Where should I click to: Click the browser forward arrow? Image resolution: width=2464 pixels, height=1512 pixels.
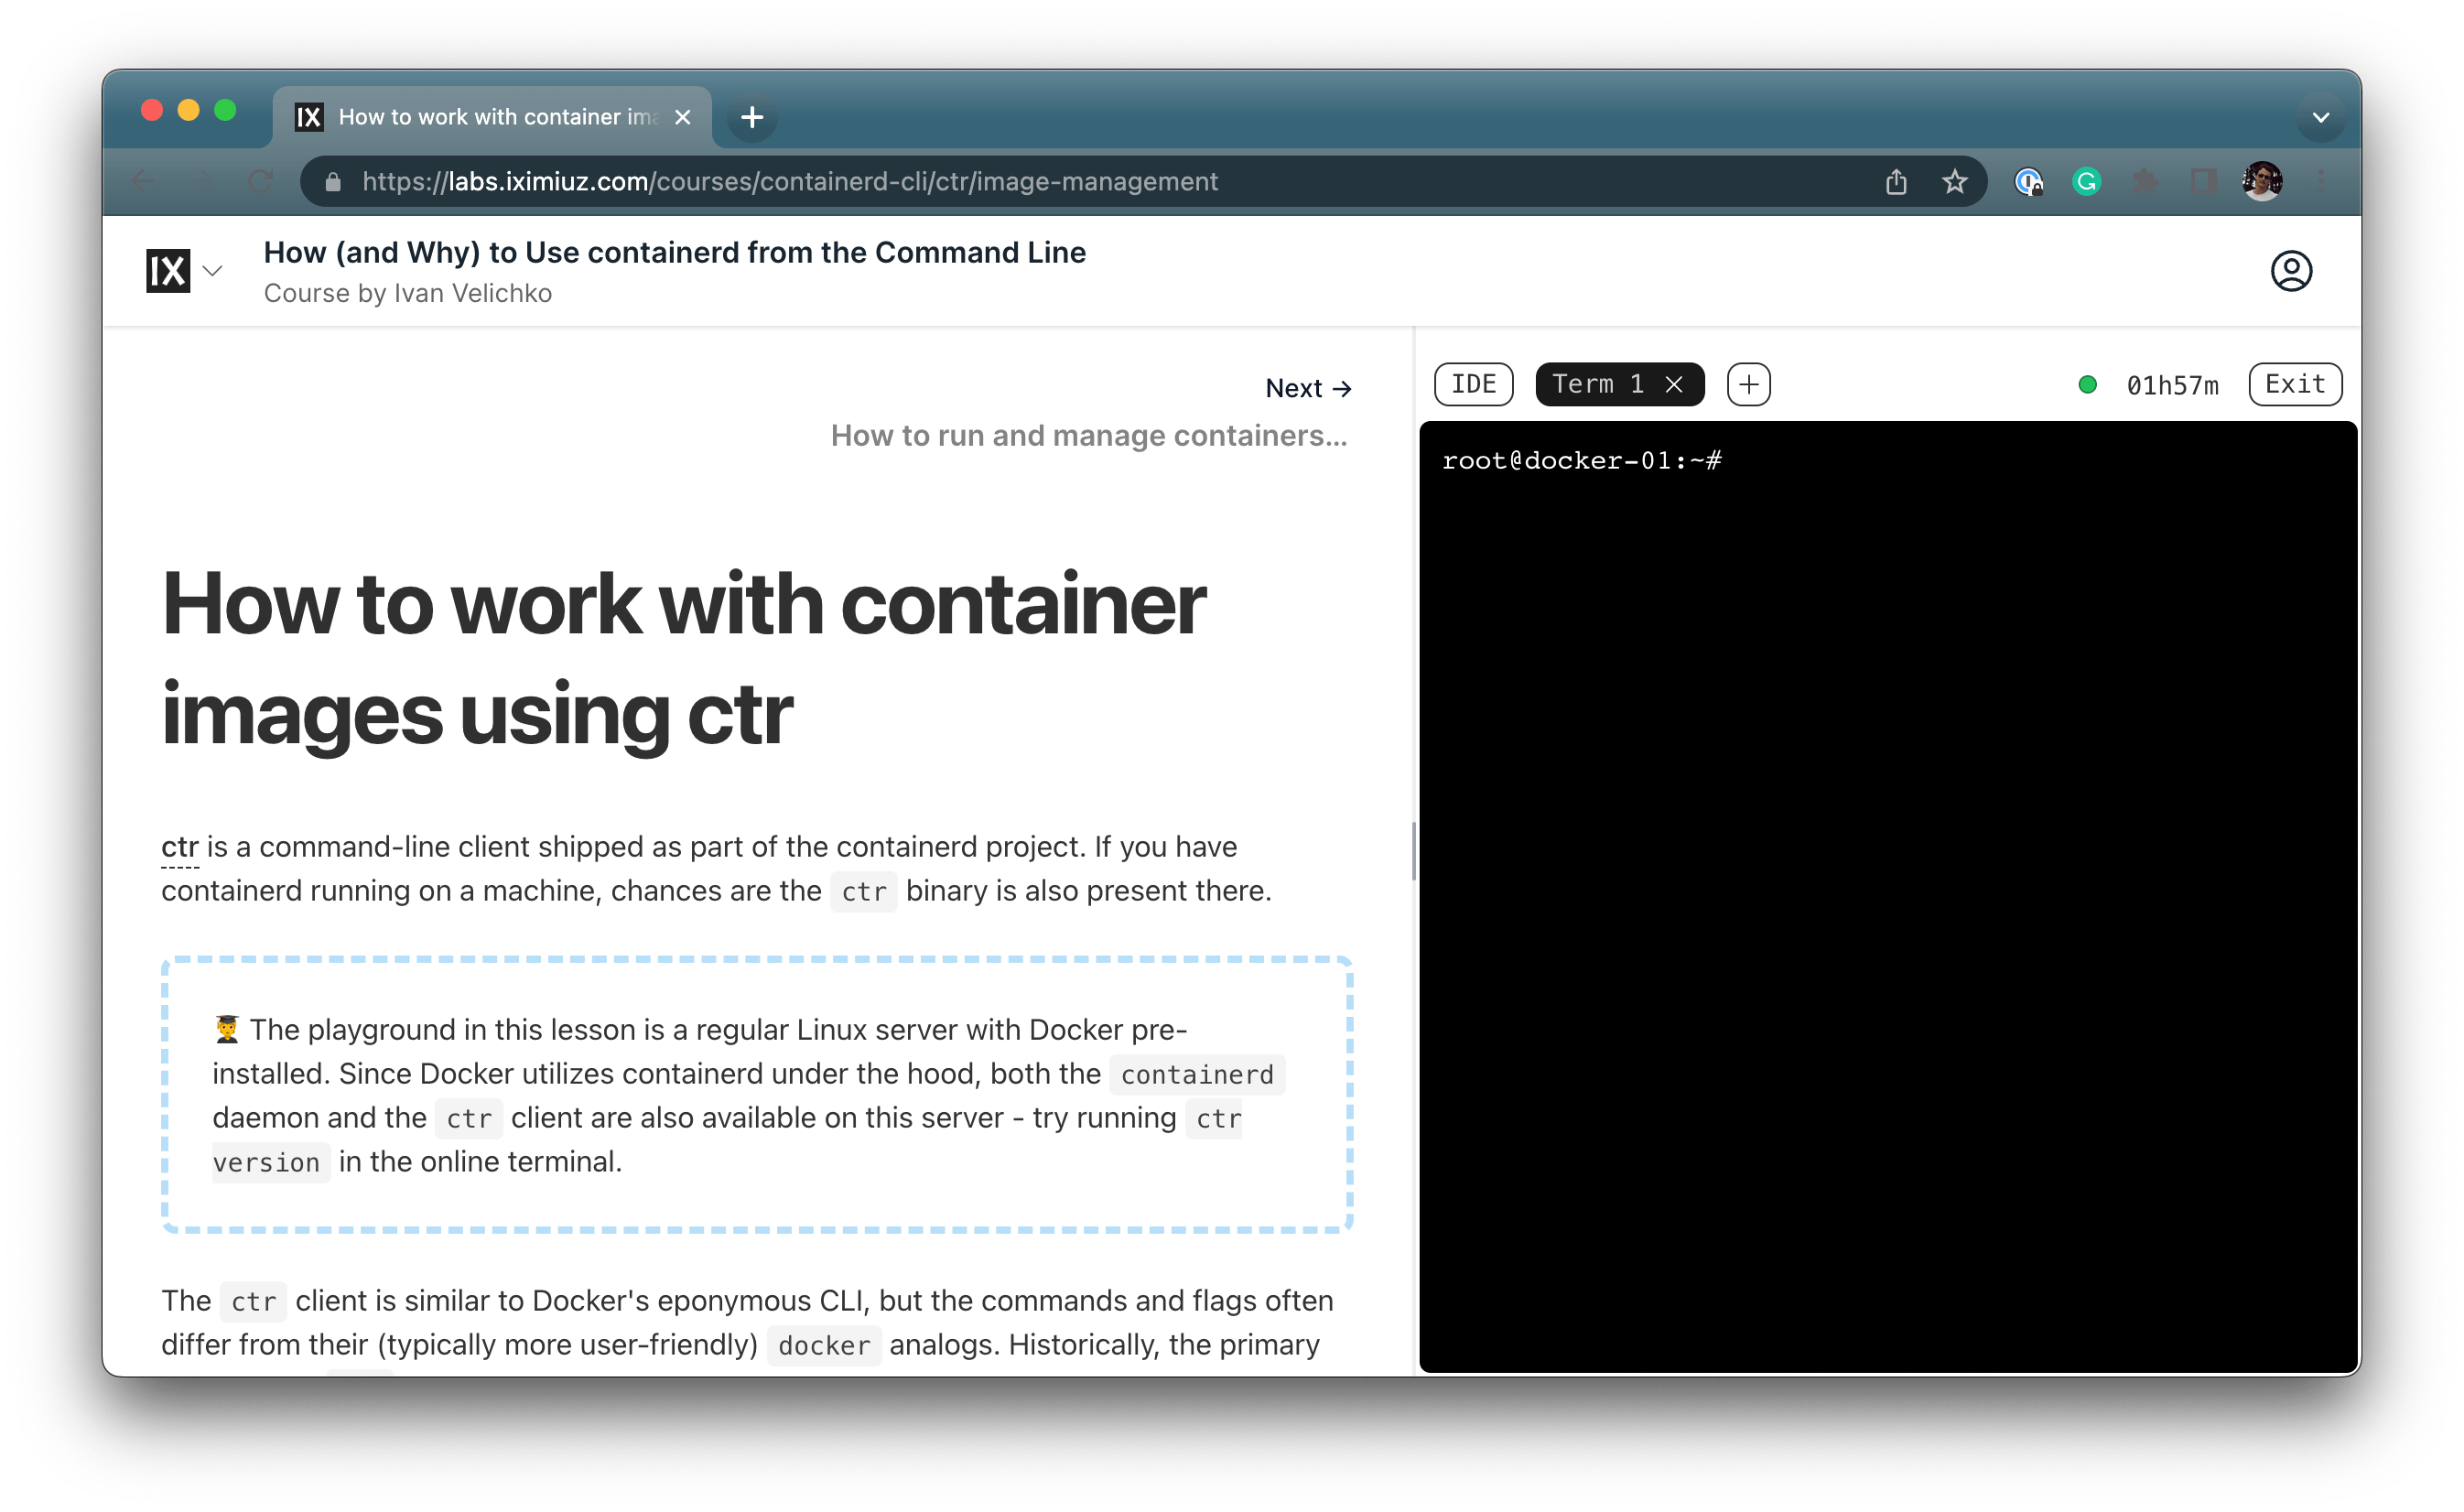(201, 181)
